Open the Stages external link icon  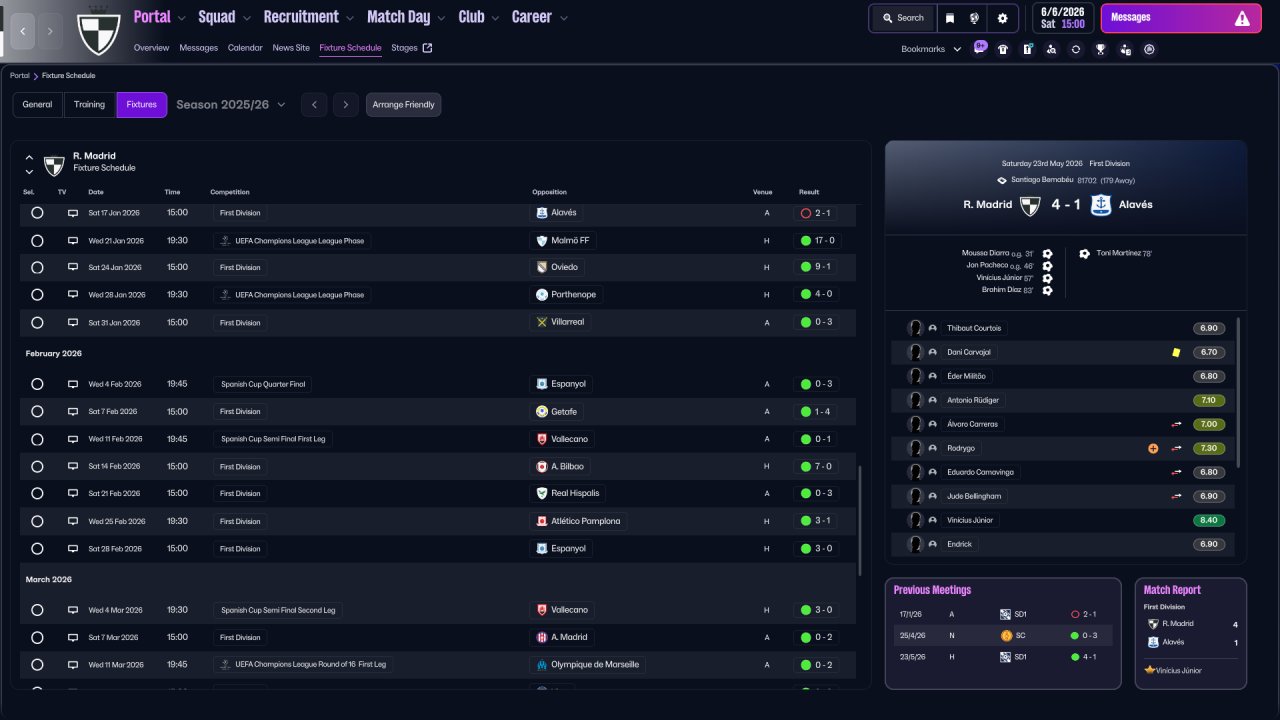427,48
